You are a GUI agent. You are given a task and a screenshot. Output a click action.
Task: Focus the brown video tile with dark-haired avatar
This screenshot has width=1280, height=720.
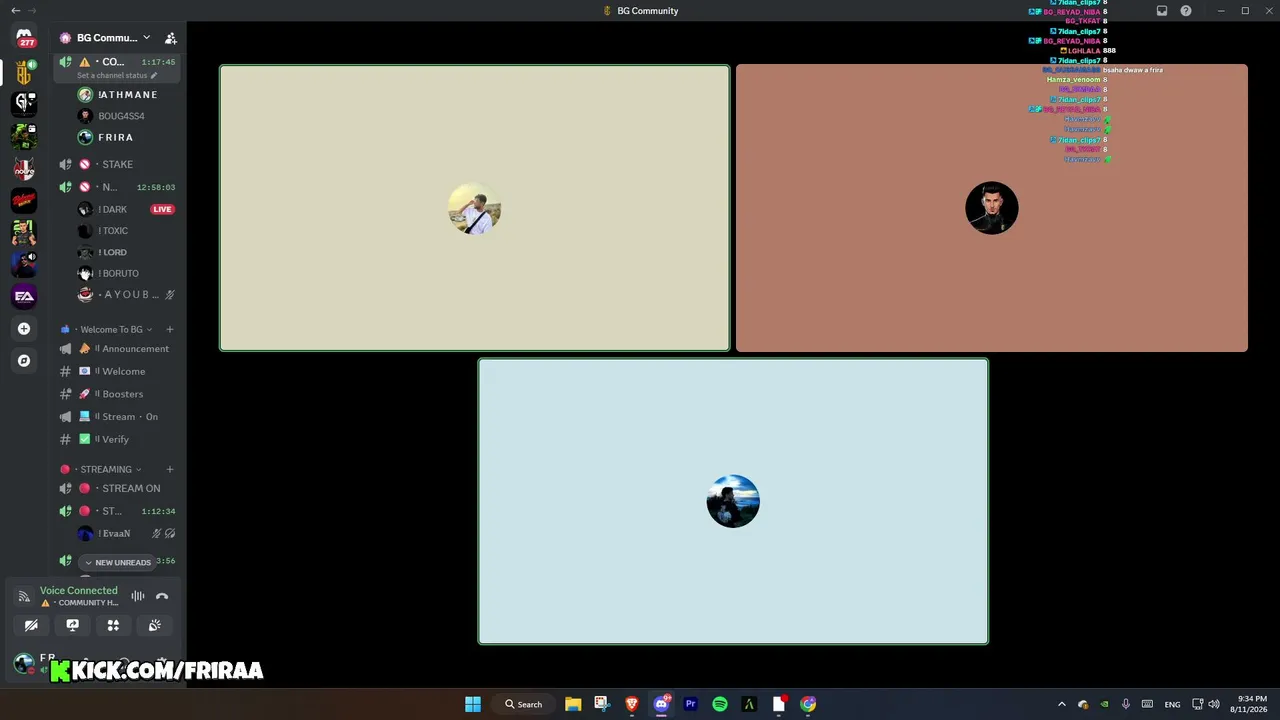coord(992,208)
